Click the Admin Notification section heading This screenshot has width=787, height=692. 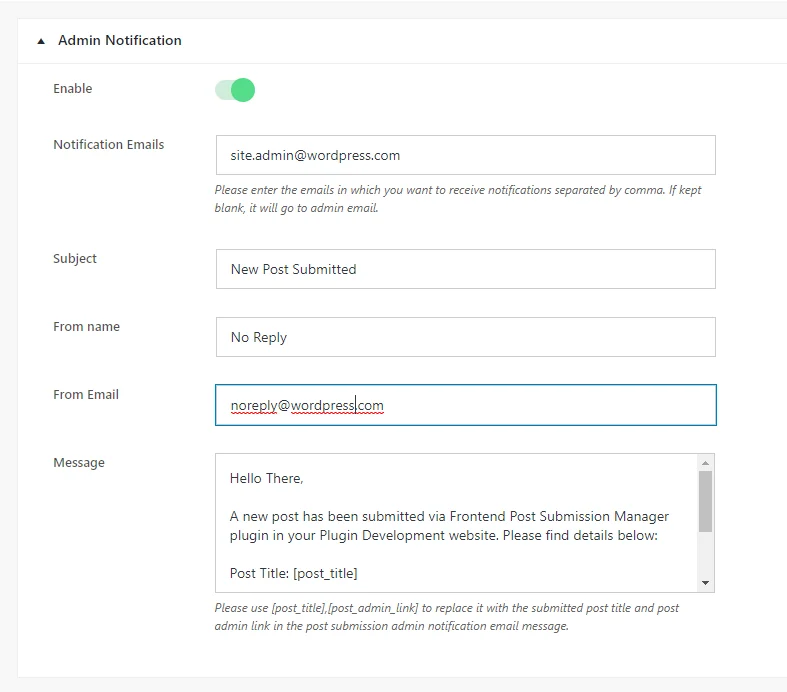119,40
